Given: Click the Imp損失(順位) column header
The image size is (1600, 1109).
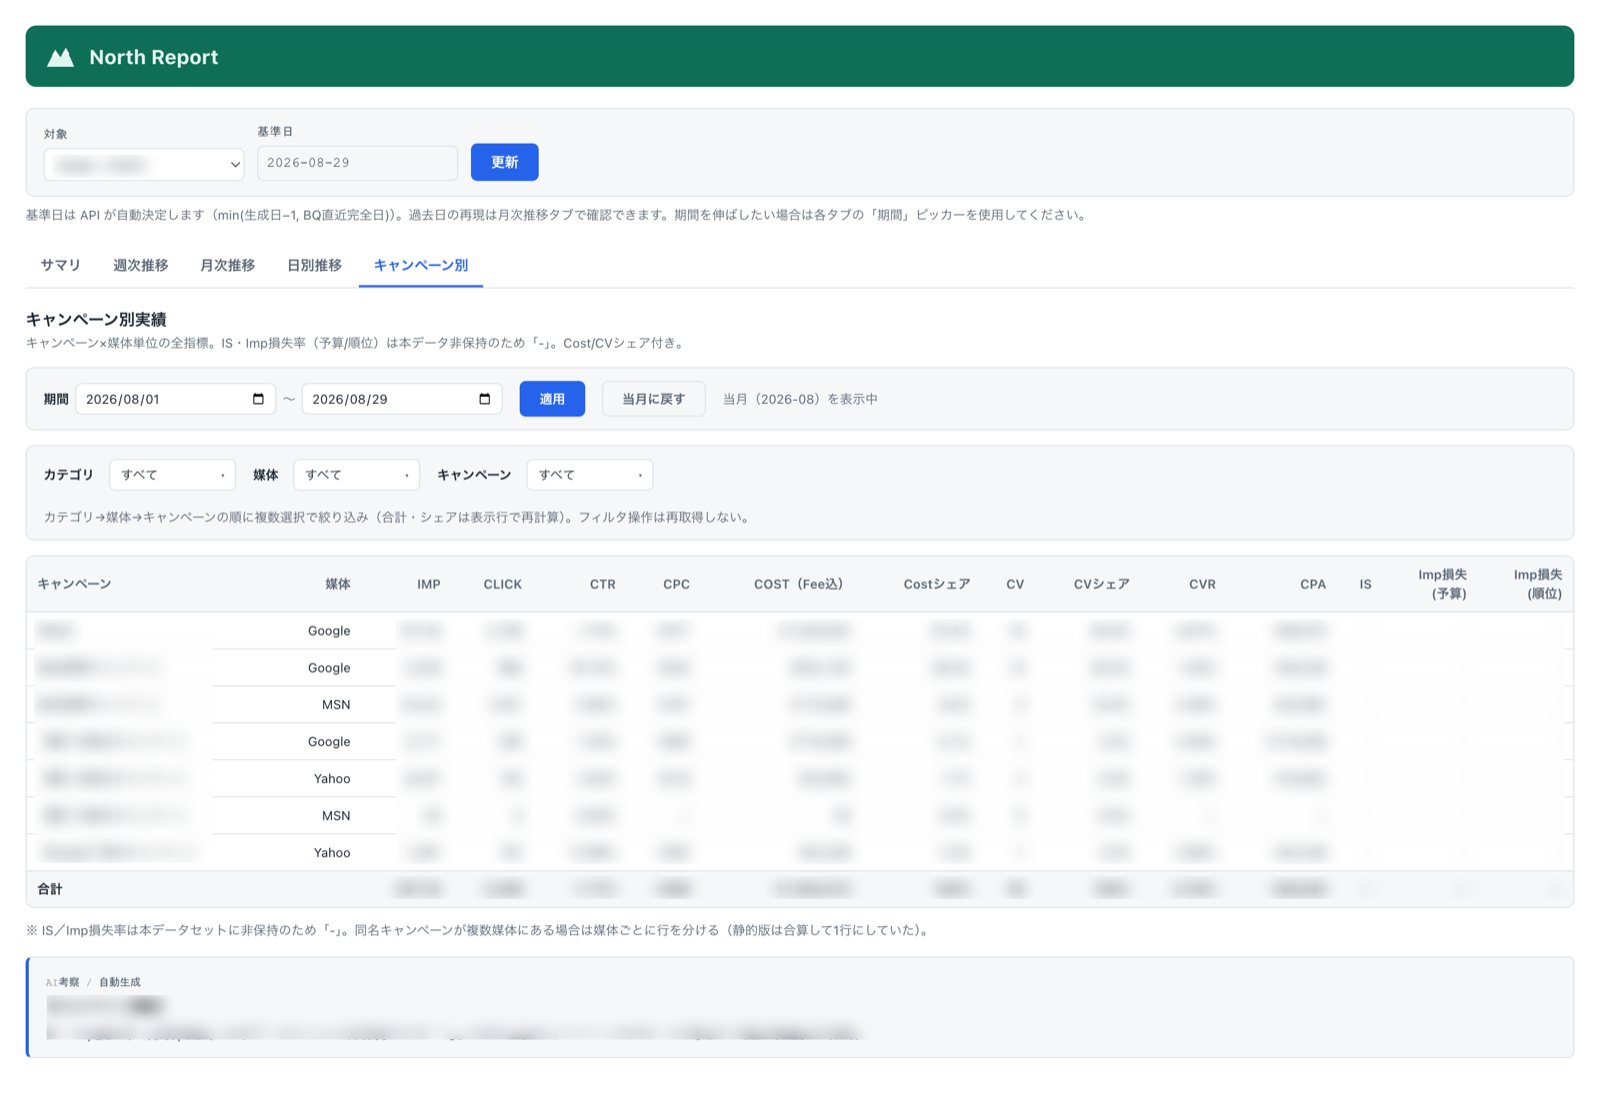Looking at the screenshot, I should click(x=1538, y=584).
